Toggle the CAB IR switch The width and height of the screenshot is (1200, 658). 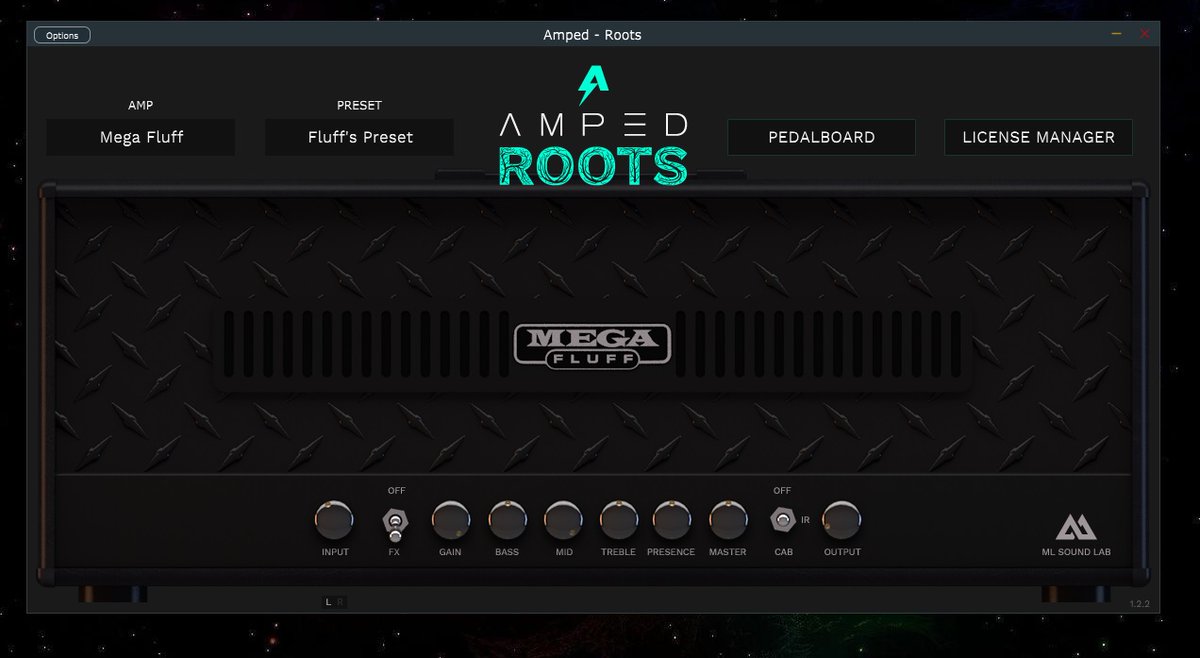tap(782, 520)
